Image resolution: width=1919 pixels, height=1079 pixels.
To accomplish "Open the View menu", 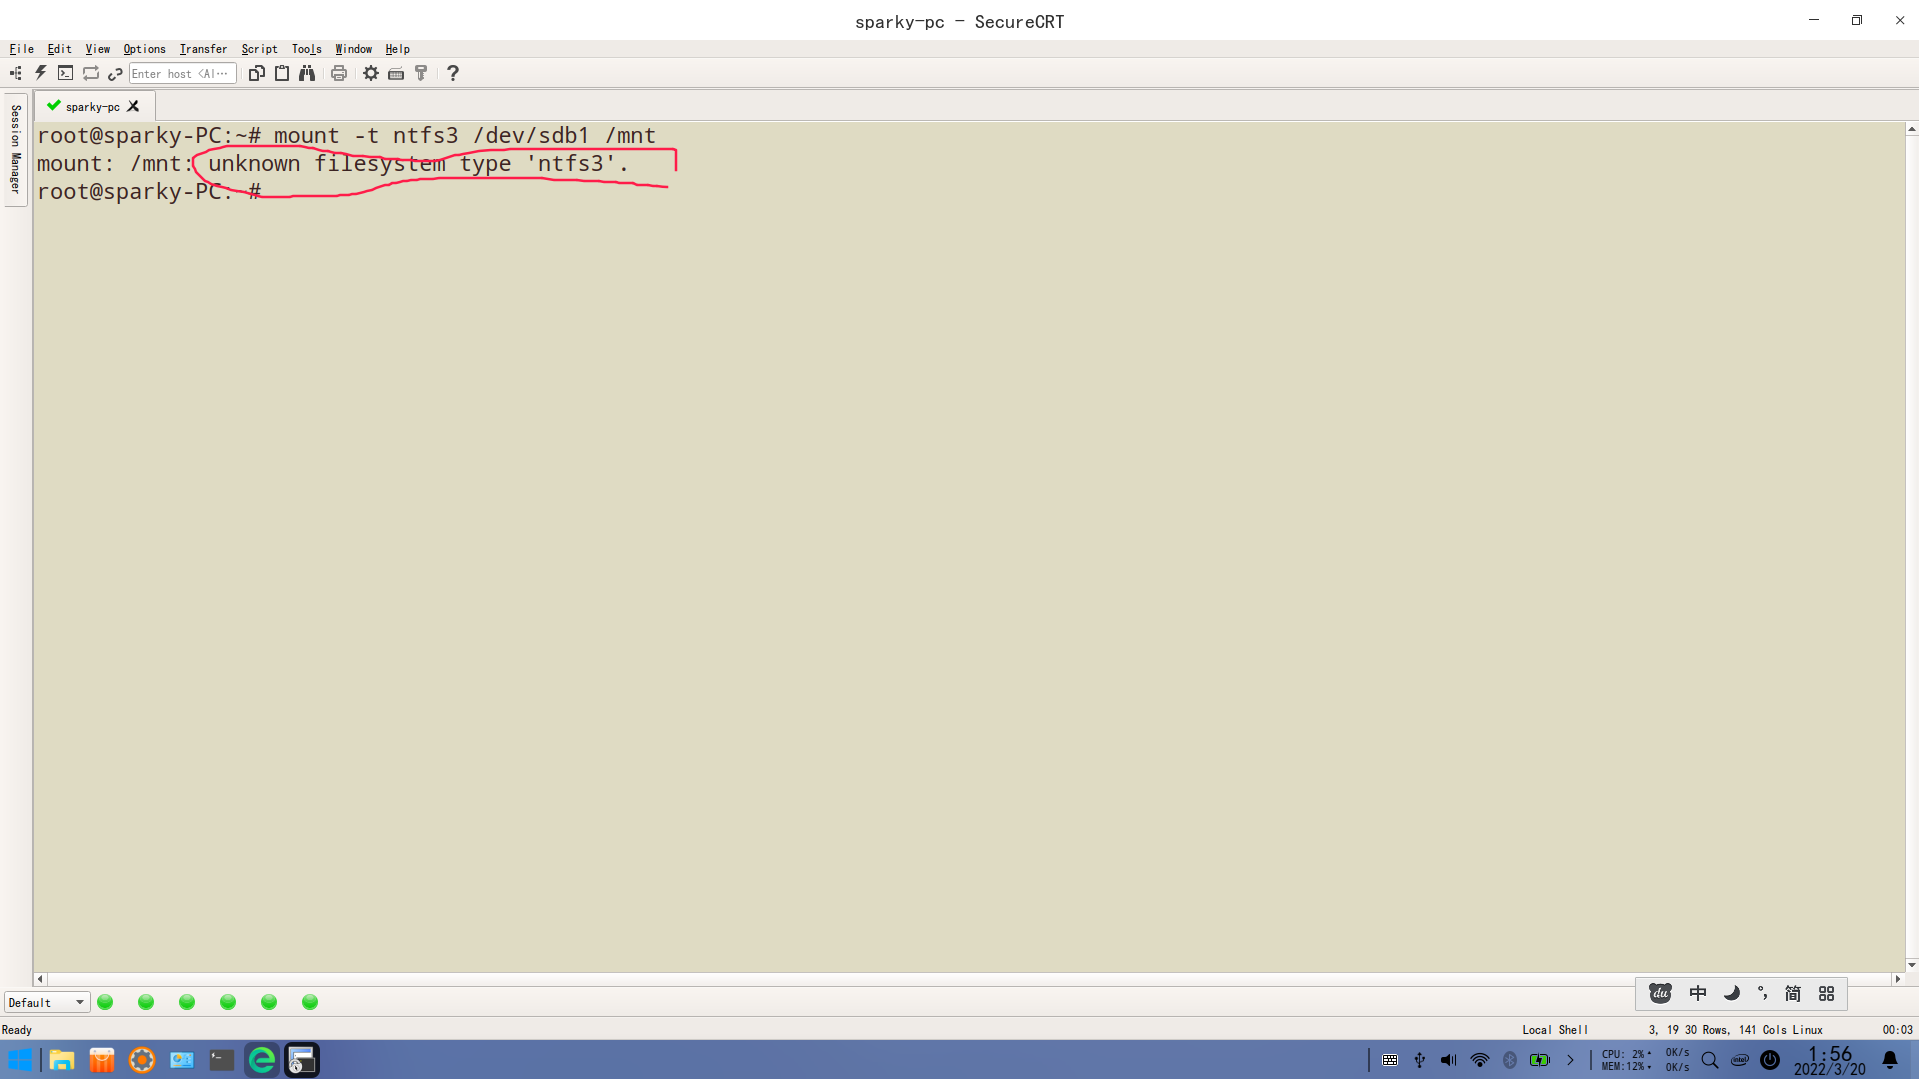I will pyautogui.click(x=98, y=49).
